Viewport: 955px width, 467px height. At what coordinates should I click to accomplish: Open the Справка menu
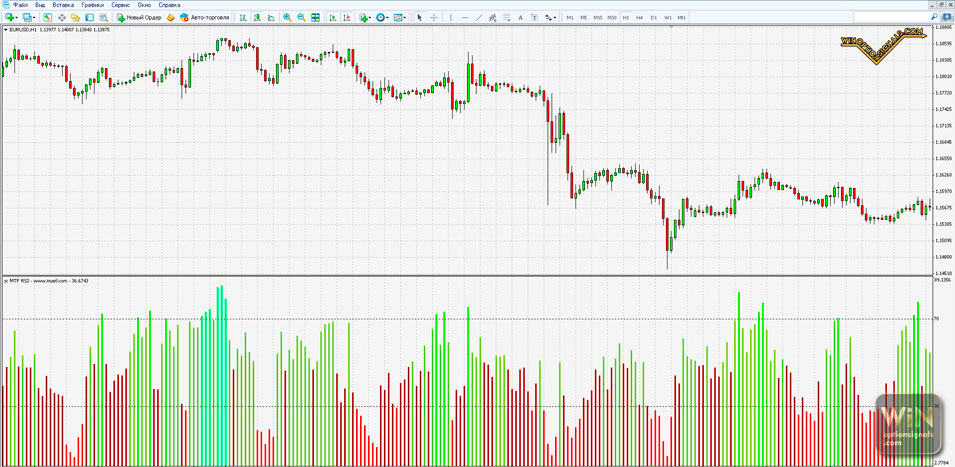(x=169, y=5)
